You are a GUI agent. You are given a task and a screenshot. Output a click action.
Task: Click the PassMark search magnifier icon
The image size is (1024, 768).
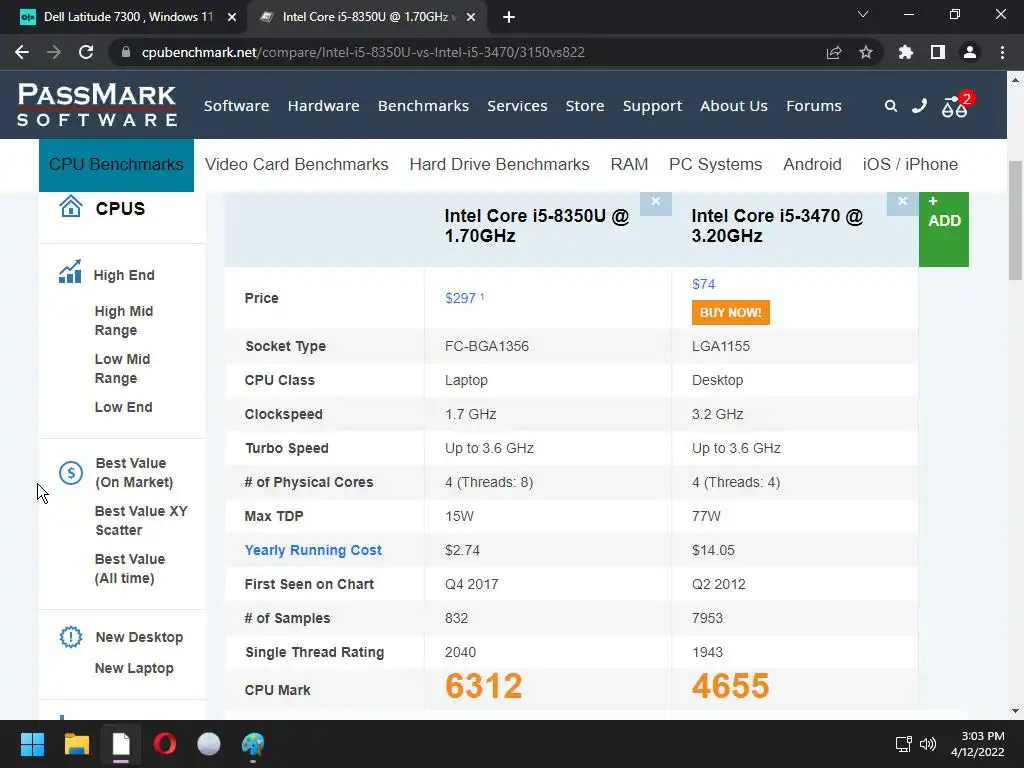pyautogui.click(x=891, y=106)
